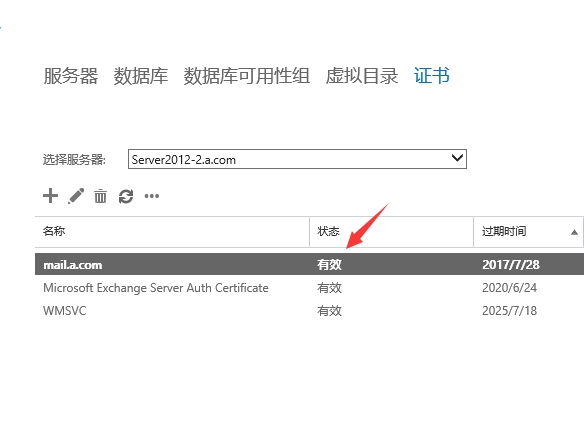The height and width of the screenshot is (432, 584).
Task: Click the delete trash can icon
Action: click(100, 196)
